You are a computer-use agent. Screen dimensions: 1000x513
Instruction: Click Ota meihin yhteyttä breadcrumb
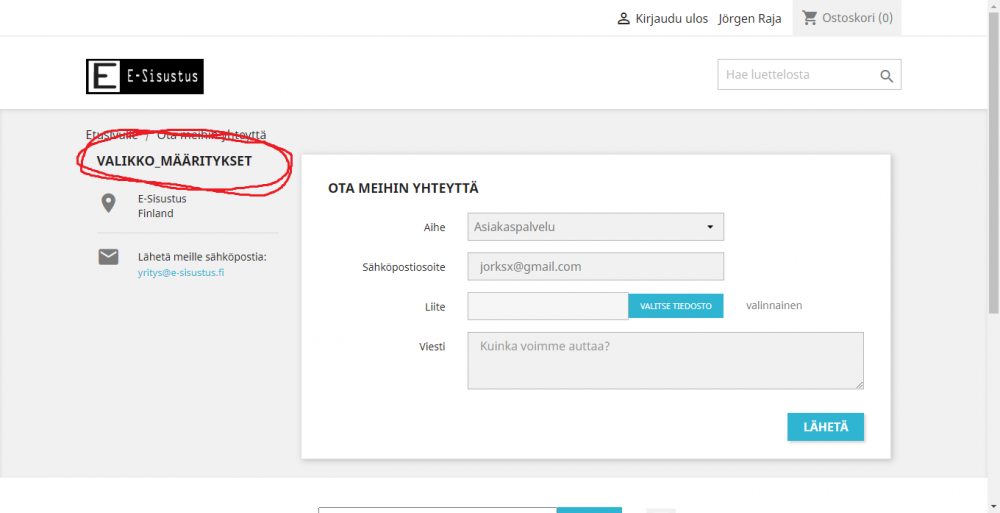[x=212, y=135]
